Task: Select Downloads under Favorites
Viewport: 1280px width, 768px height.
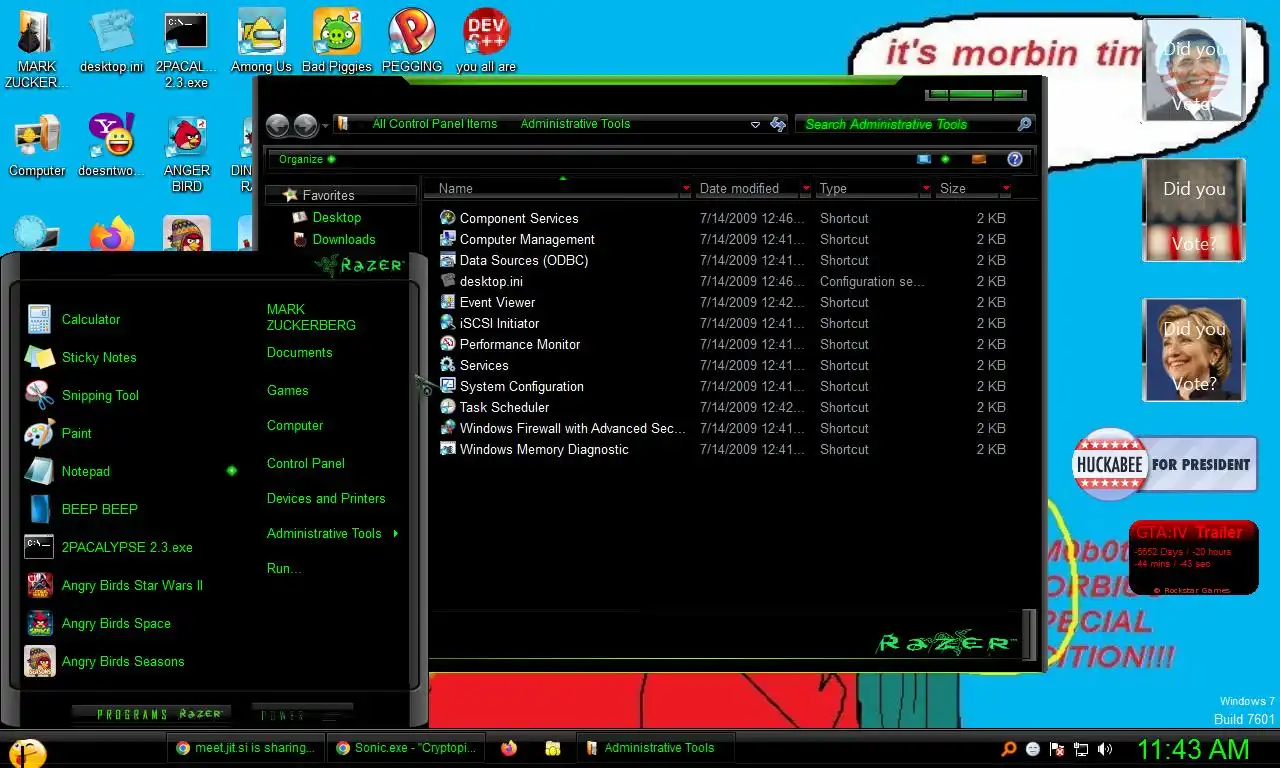Action: (x=344, y=239)
